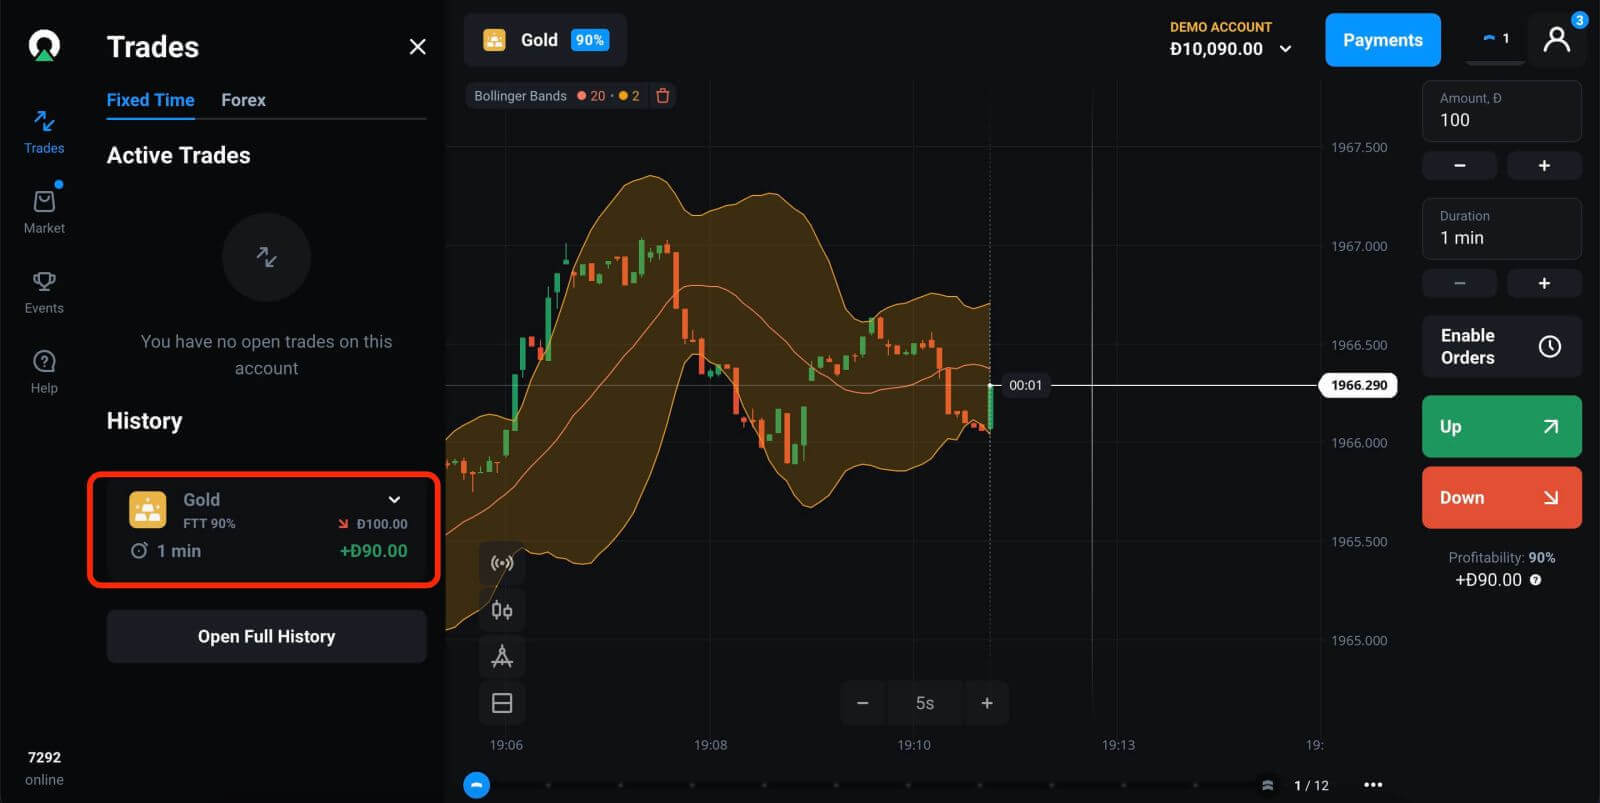
Task: Delete the Bollinger Bands indicator
Action: click(x=662, y=96)
